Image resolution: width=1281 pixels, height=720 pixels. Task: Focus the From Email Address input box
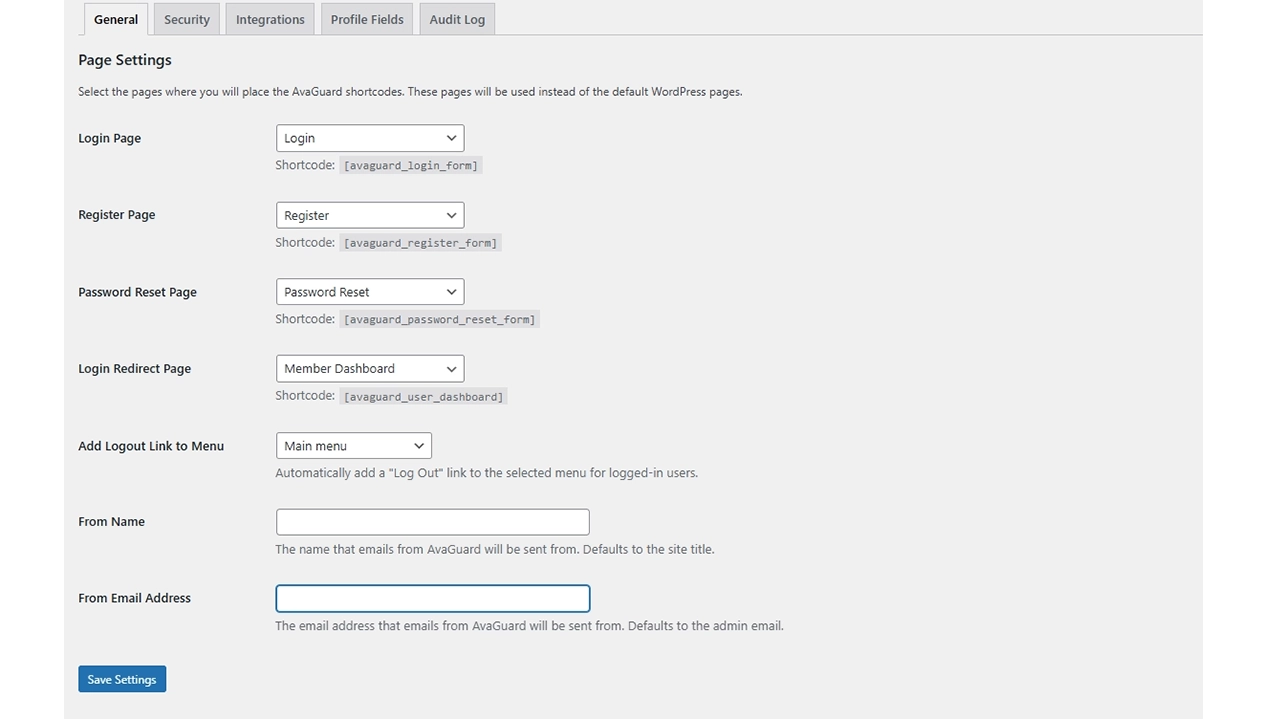[x=432, y=598]
